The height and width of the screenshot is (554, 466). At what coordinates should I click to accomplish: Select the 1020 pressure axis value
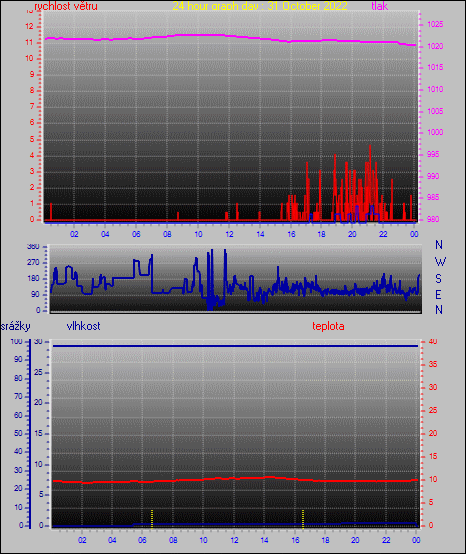click(435, 46)
